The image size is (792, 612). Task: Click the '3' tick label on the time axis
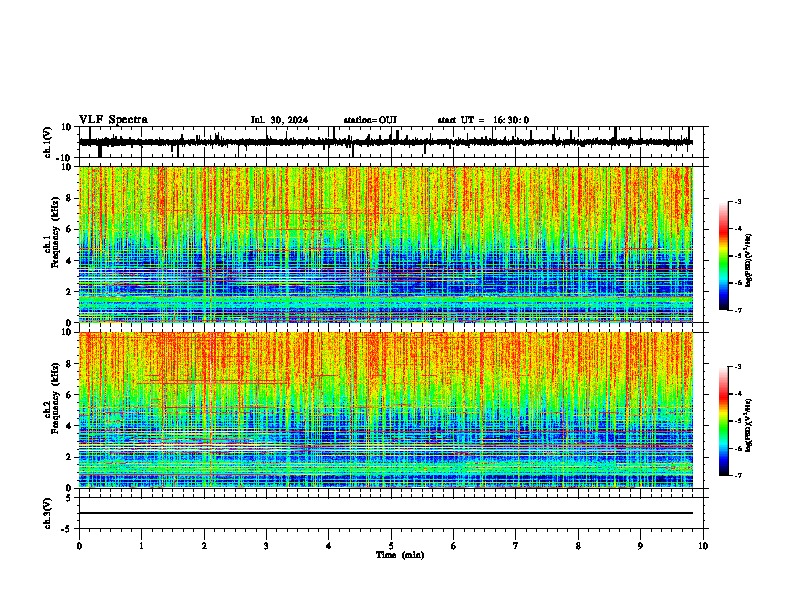click(266, 546)
